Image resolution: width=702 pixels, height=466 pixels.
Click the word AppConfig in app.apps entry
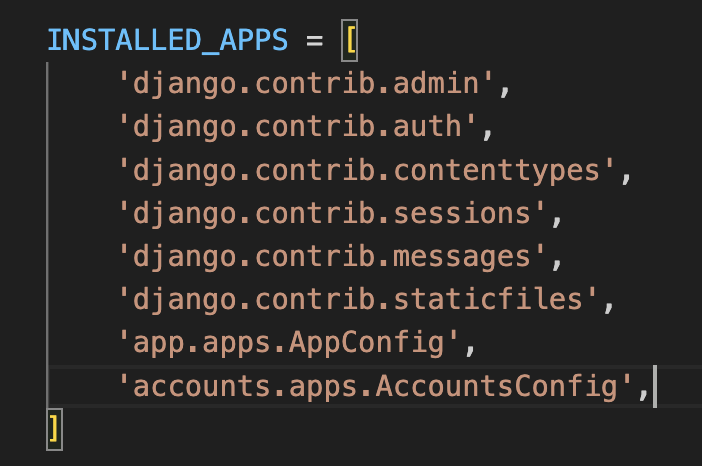[x=367, y=343]
